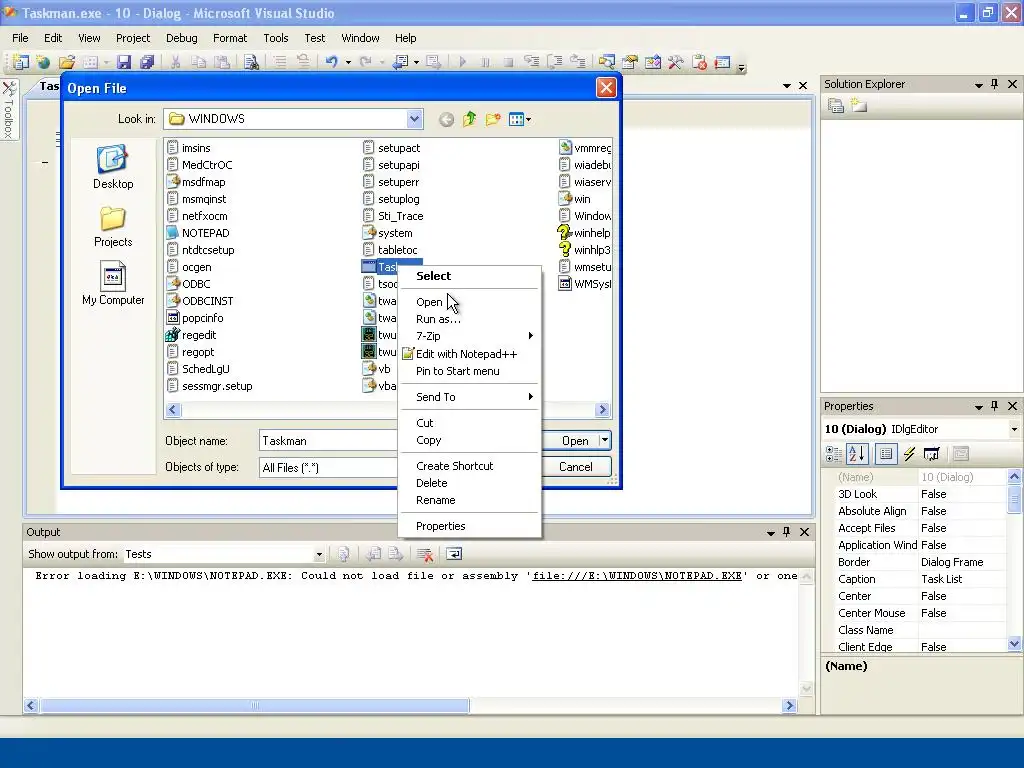1024x768 pixels.
Task: Create a new folder in Open File dialog
Action: pos(493,120)
